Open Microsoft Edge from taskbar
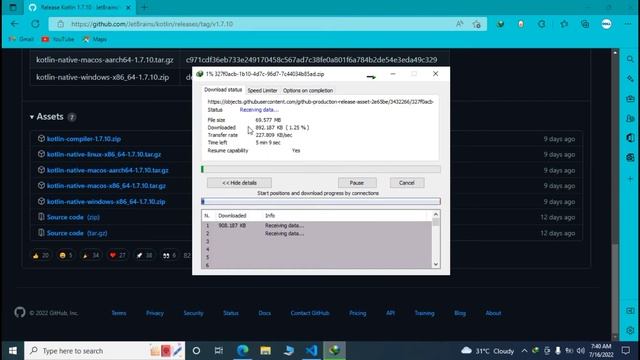The width and height of the screenshot is (640, 360). (242, 351)
